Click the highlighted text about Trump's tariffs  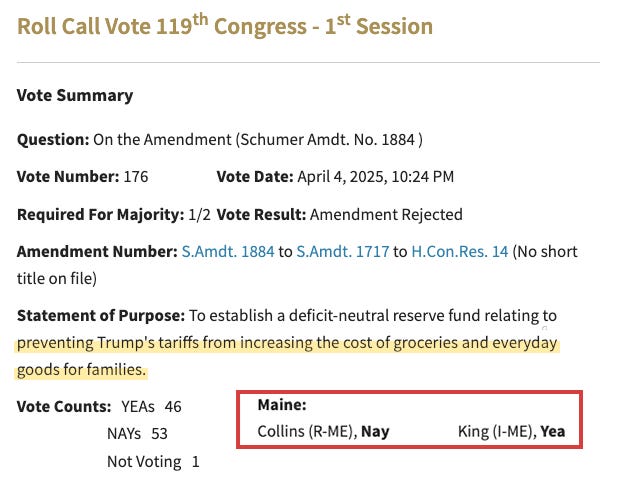287,343
